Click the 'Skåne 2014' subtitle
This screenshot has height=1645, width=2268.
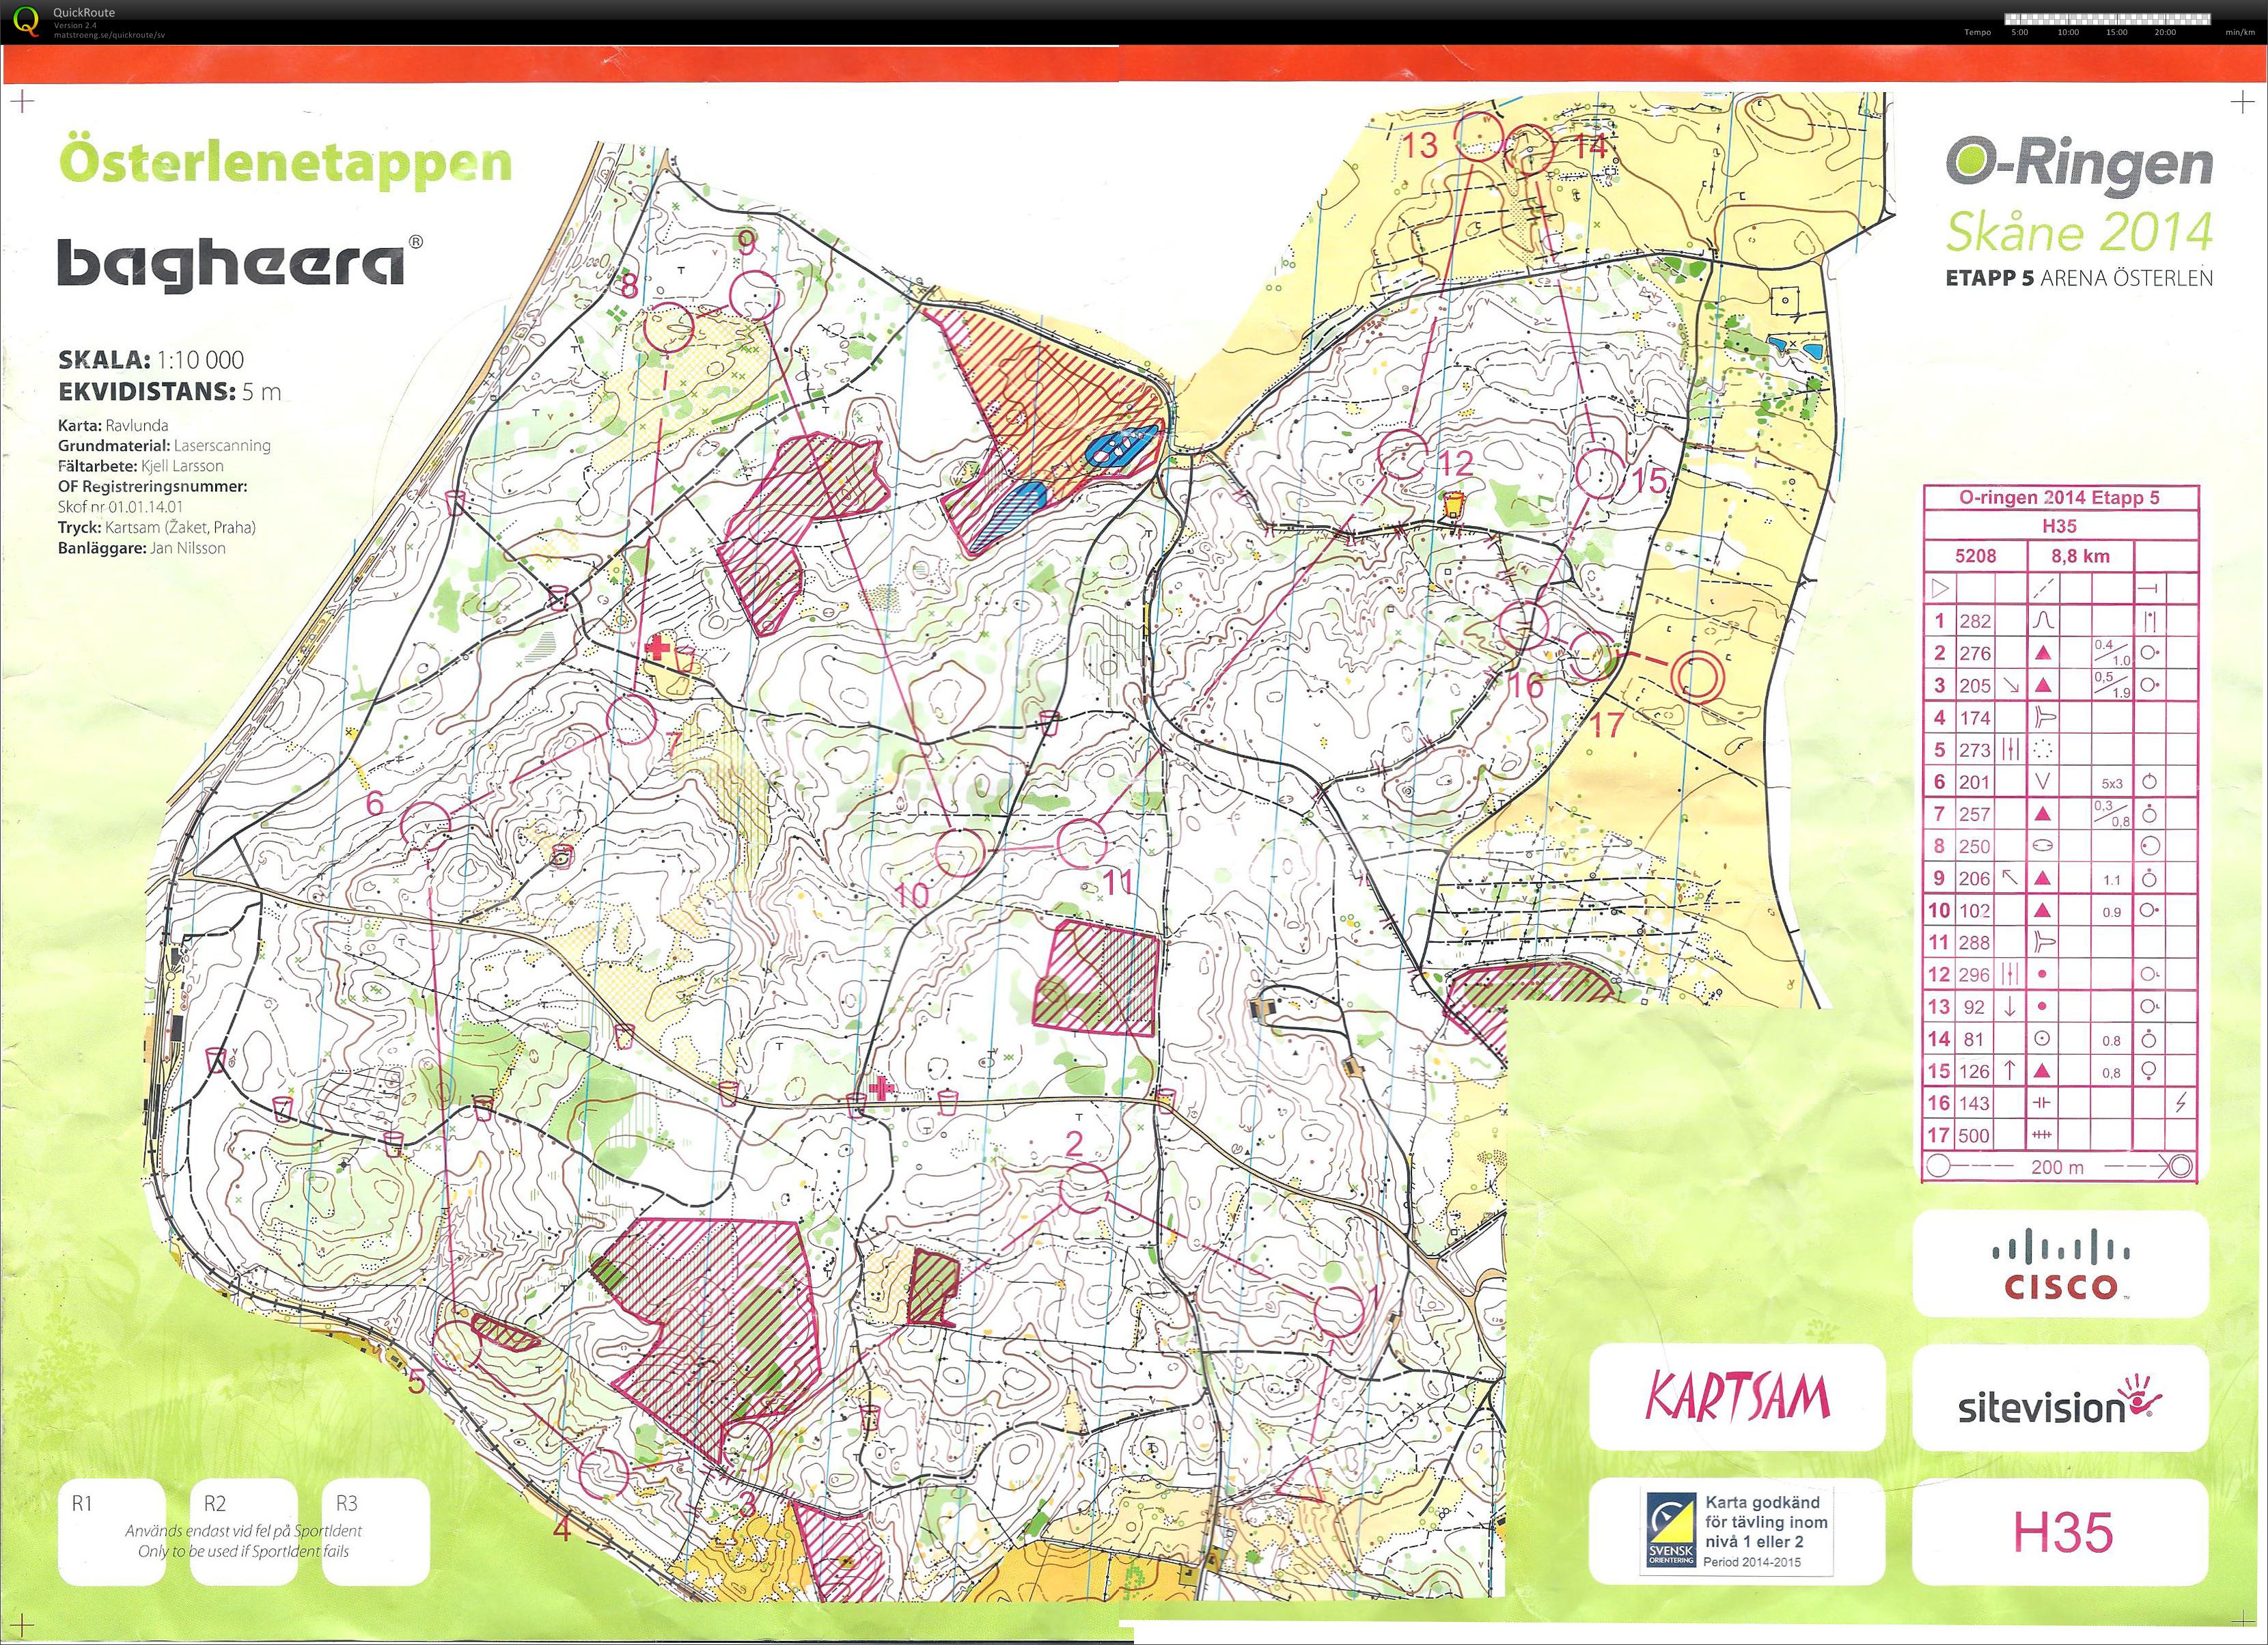(2079, 232)
